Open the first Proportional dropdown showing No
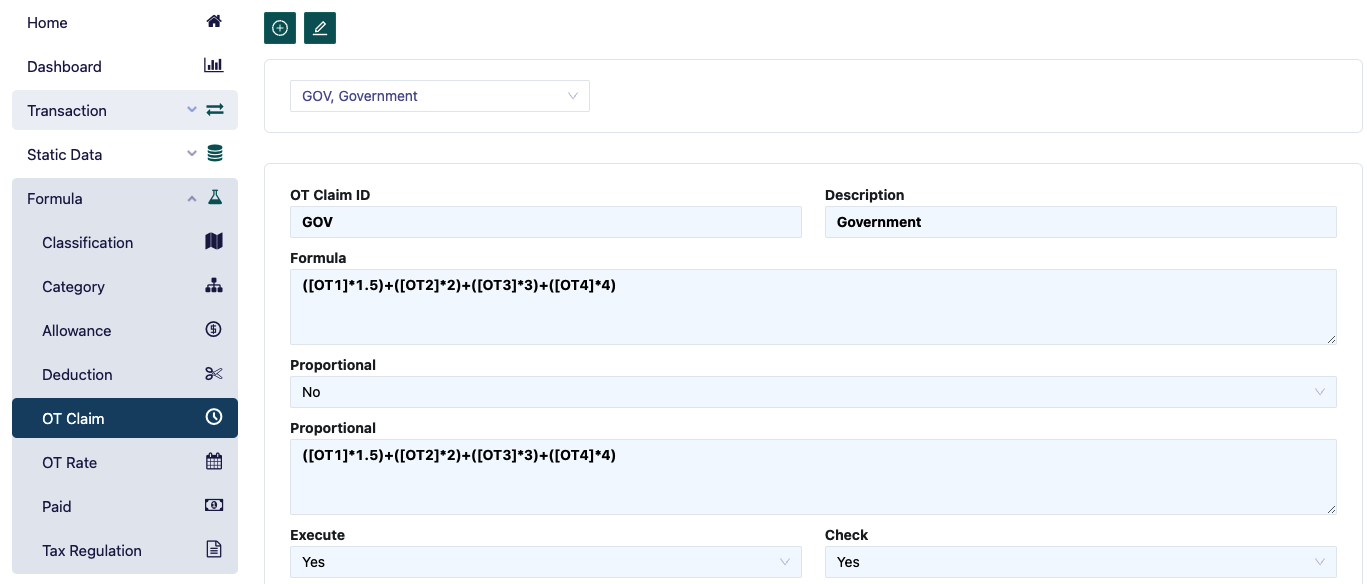 tap(812, 392)
